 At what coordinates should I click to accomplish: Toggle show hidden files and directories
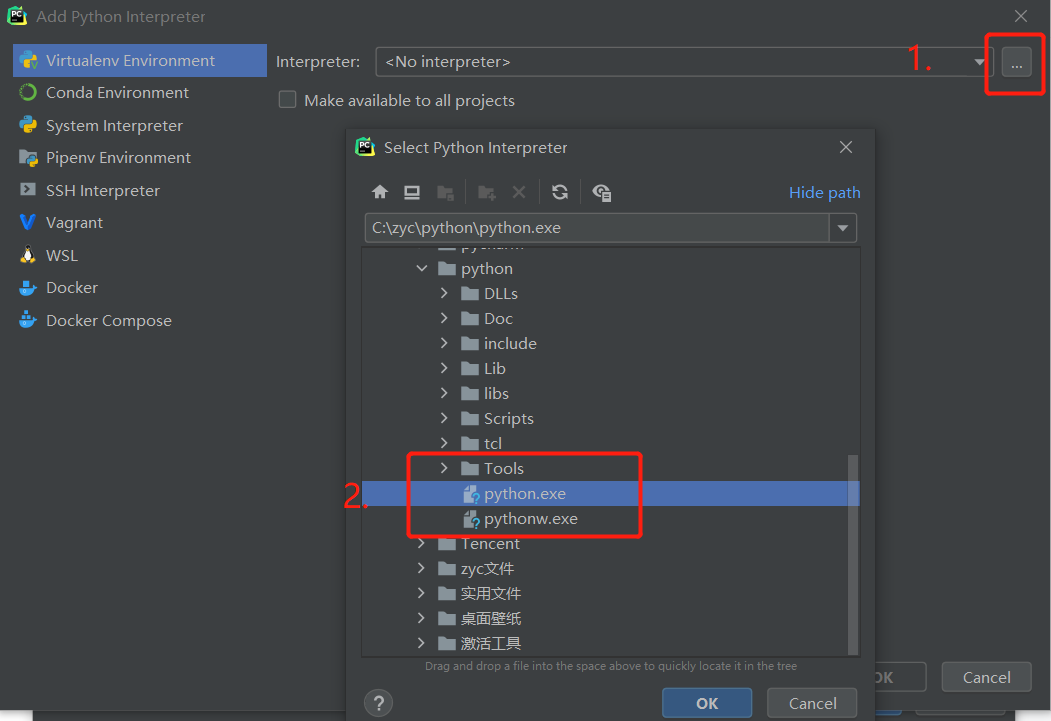click(x=601, y=192)
